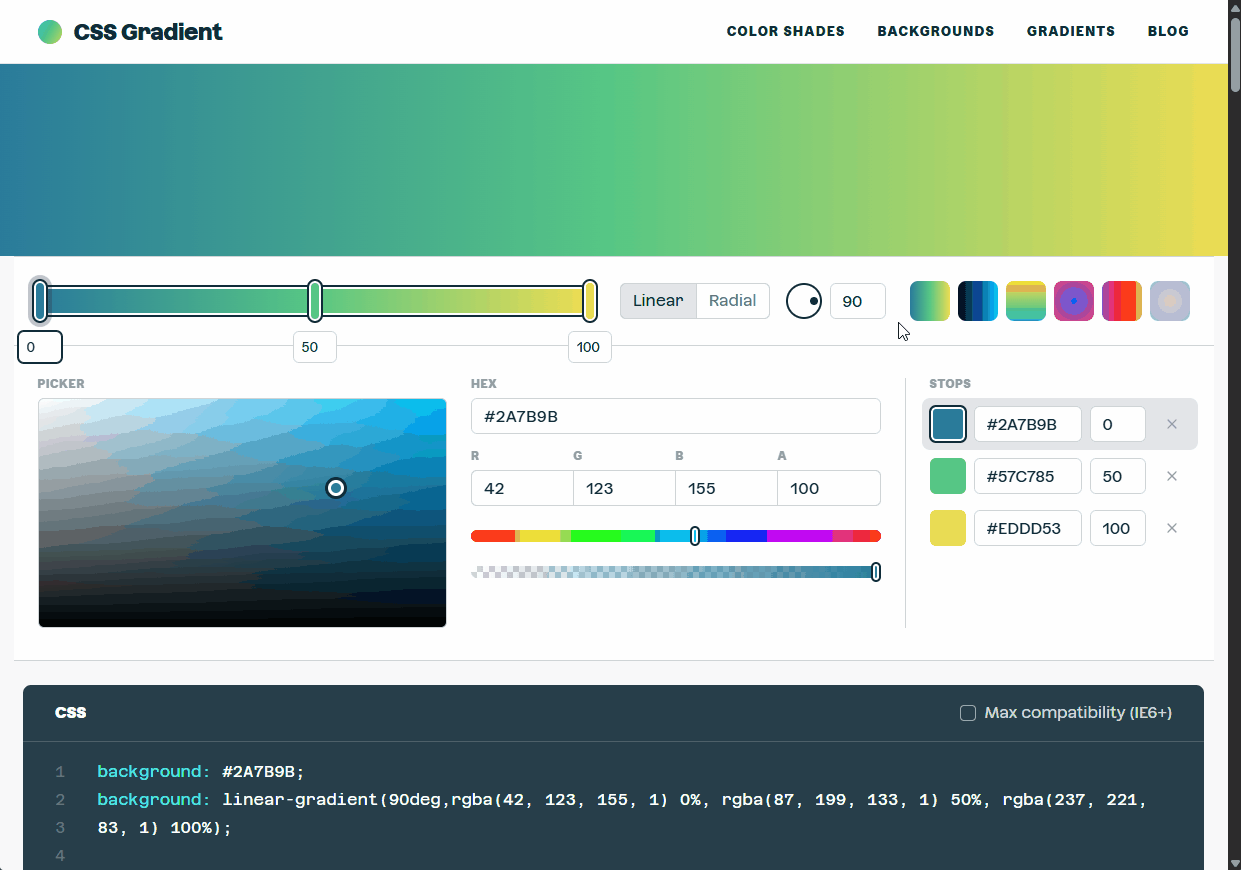
Task: Pick the purple radial gradient preset
Action: click(x=1073, y=301)
